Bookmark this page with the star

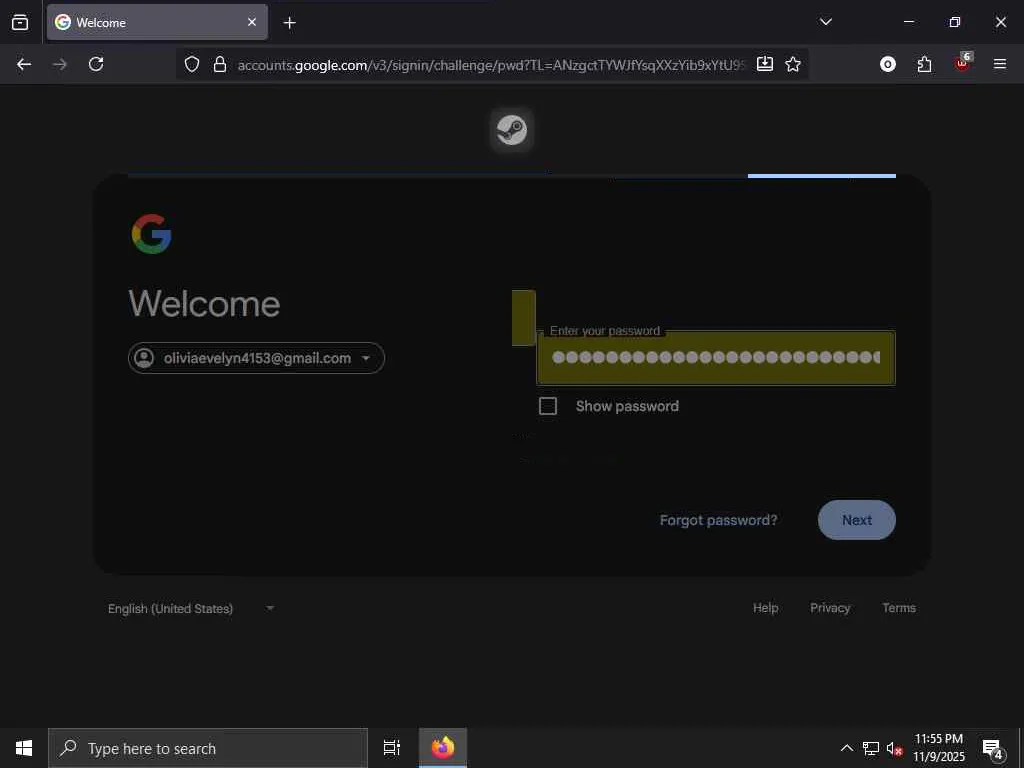[793, 64]
